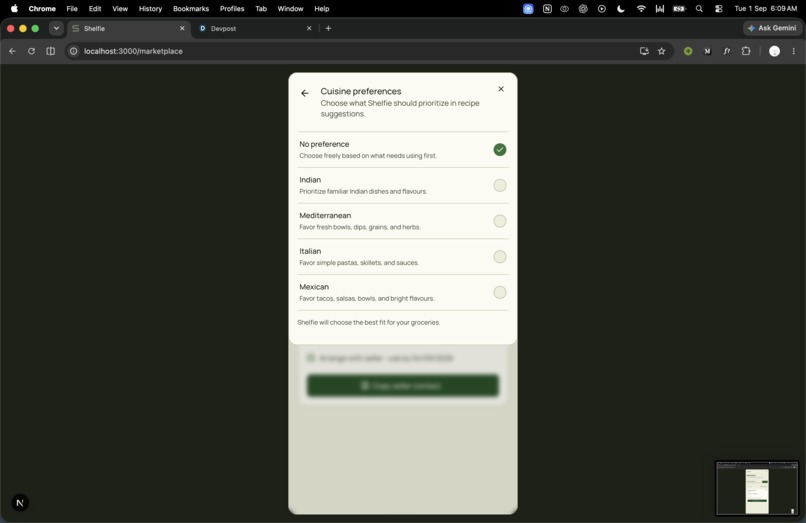Expand the tab search dropdown arrow
The width and height of the screenshot is (806, 523).
pyautogui.click(x=57, y=28)
